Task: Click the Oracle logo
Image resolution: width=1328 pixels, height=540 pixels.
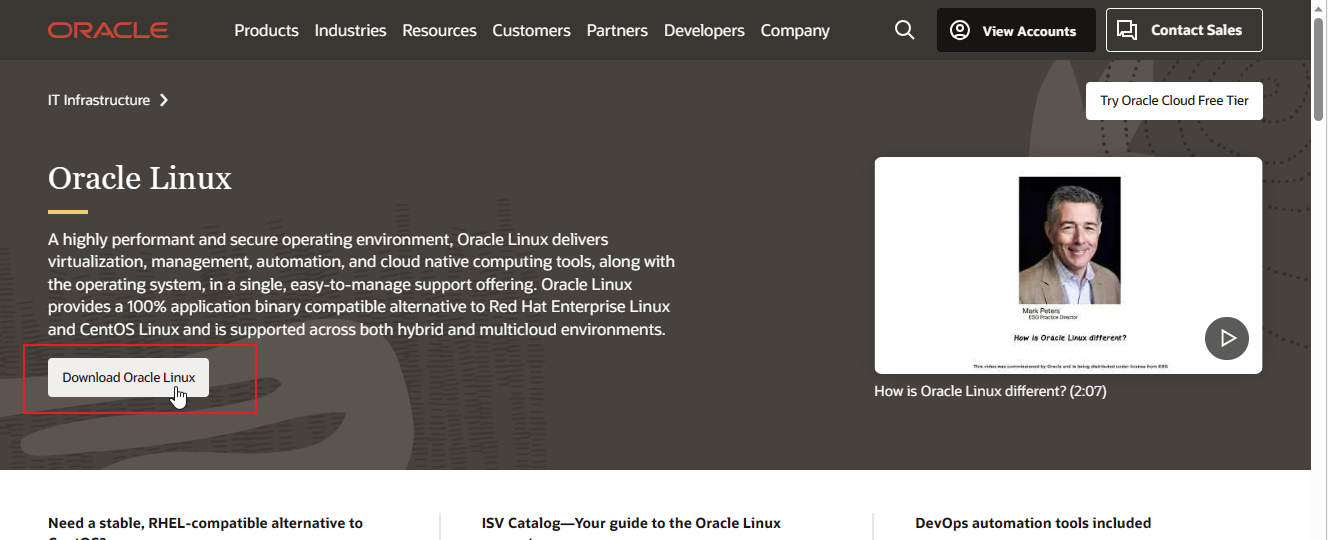Action: tap(108, 30)
